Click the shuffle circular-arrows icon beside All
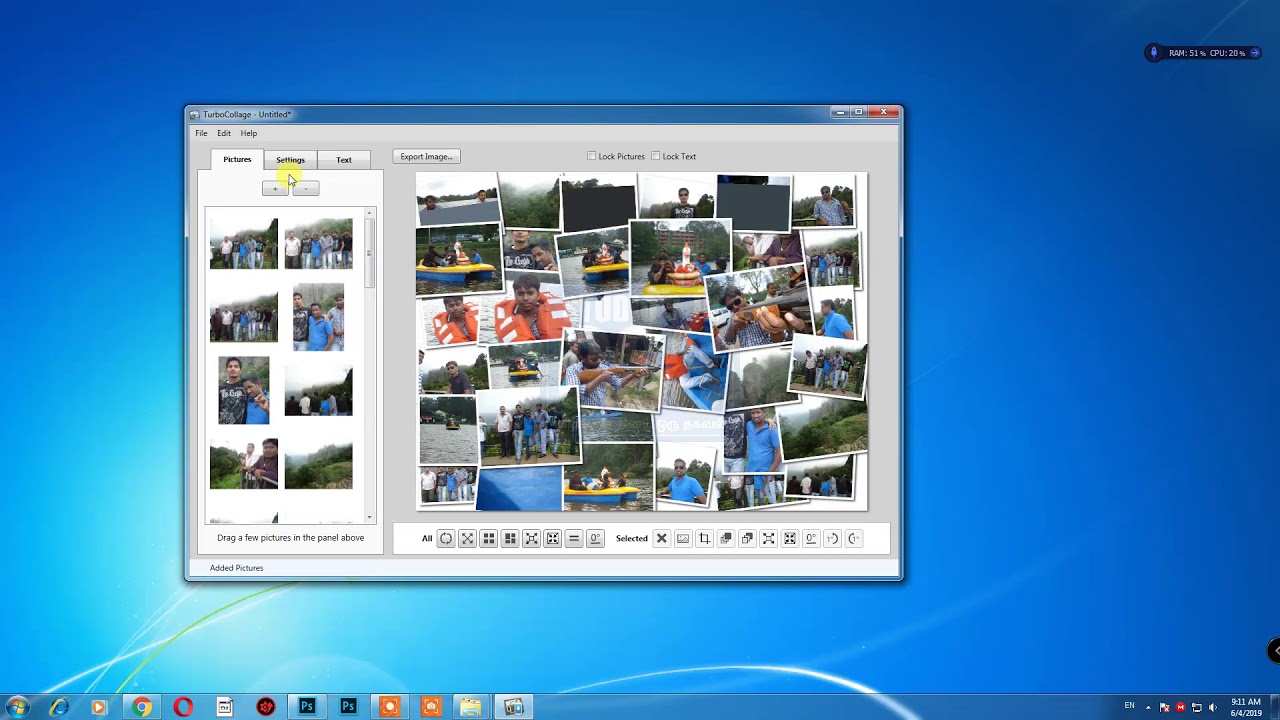The height and width of the screenshot is (720, 1280). click(x=446, y=538)
